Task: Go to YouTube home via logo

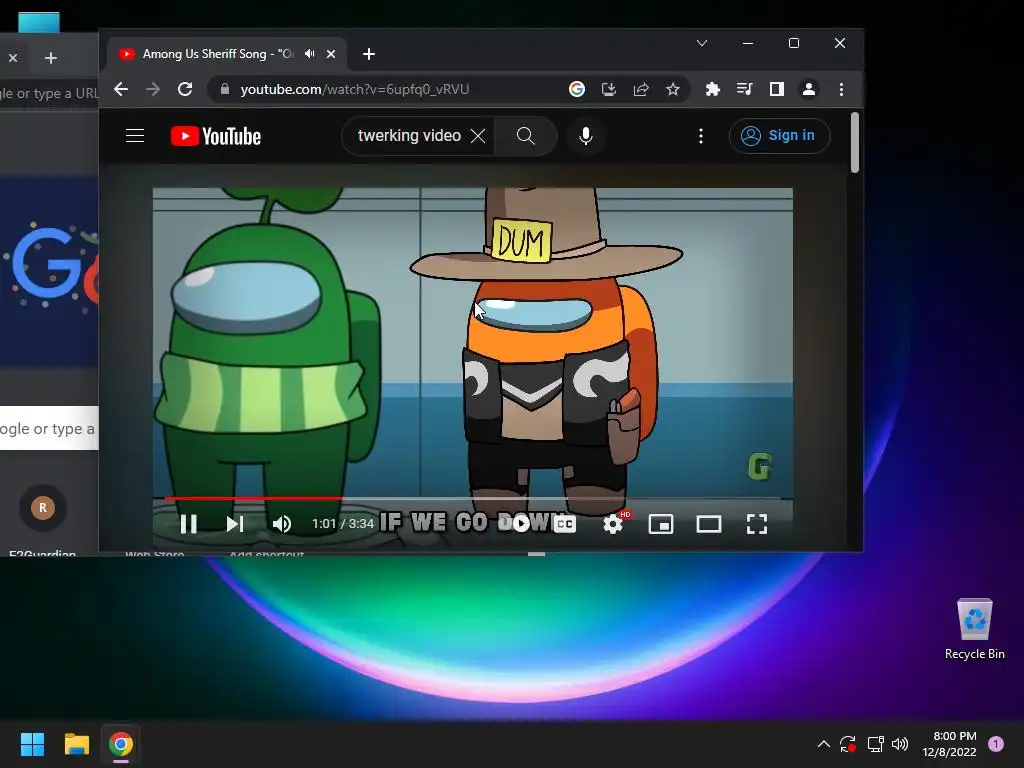Action: 216,136
